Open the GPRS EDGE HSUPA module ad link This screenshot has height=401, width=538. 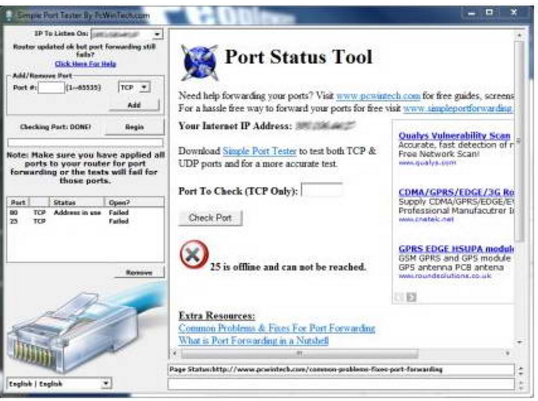(456, 249)
